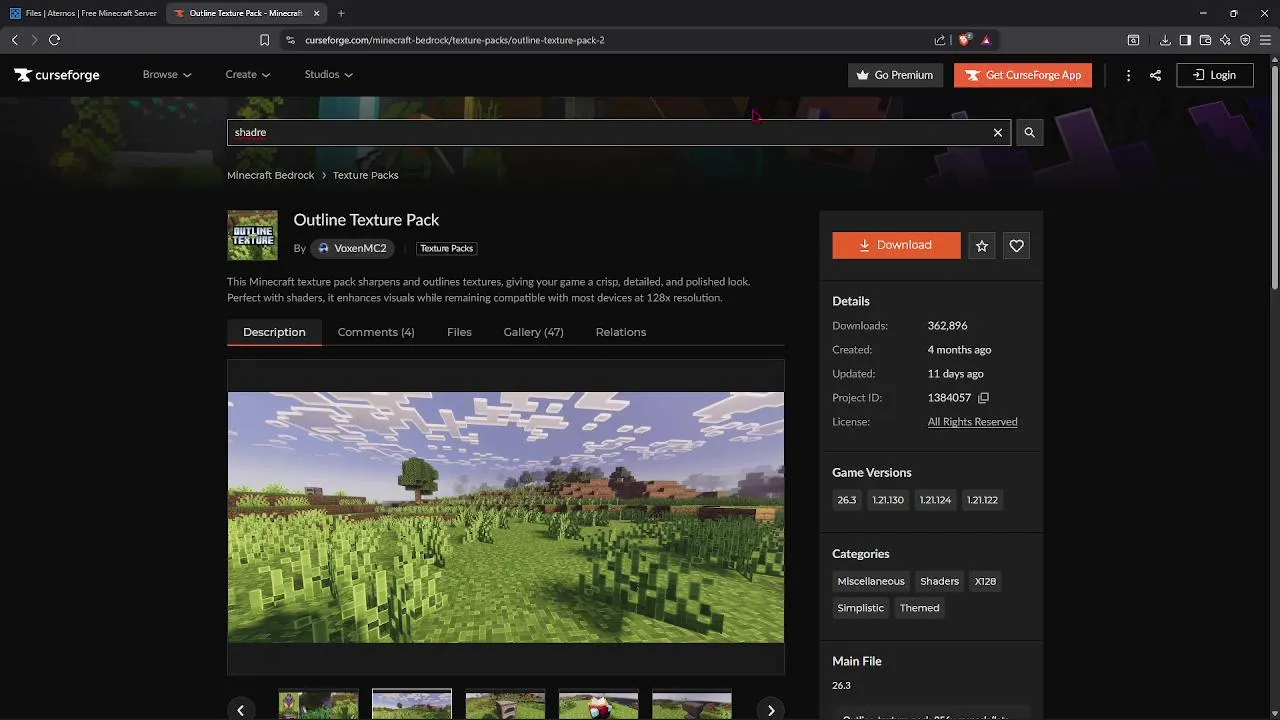Open the Gallery (47) tab
Screen dimensions: 1280x720
coord(533,332)
